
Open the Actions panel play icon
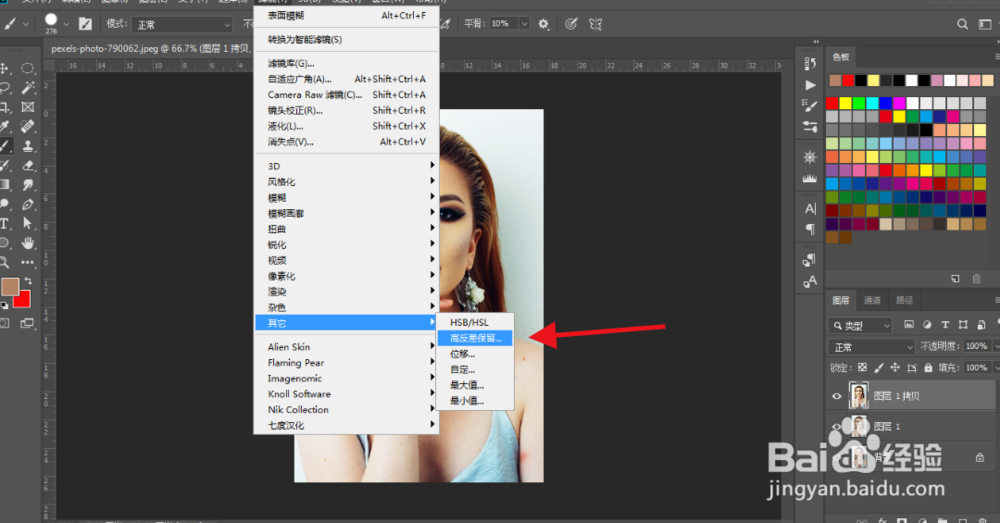pyautogui.click(x=810, y=85)
